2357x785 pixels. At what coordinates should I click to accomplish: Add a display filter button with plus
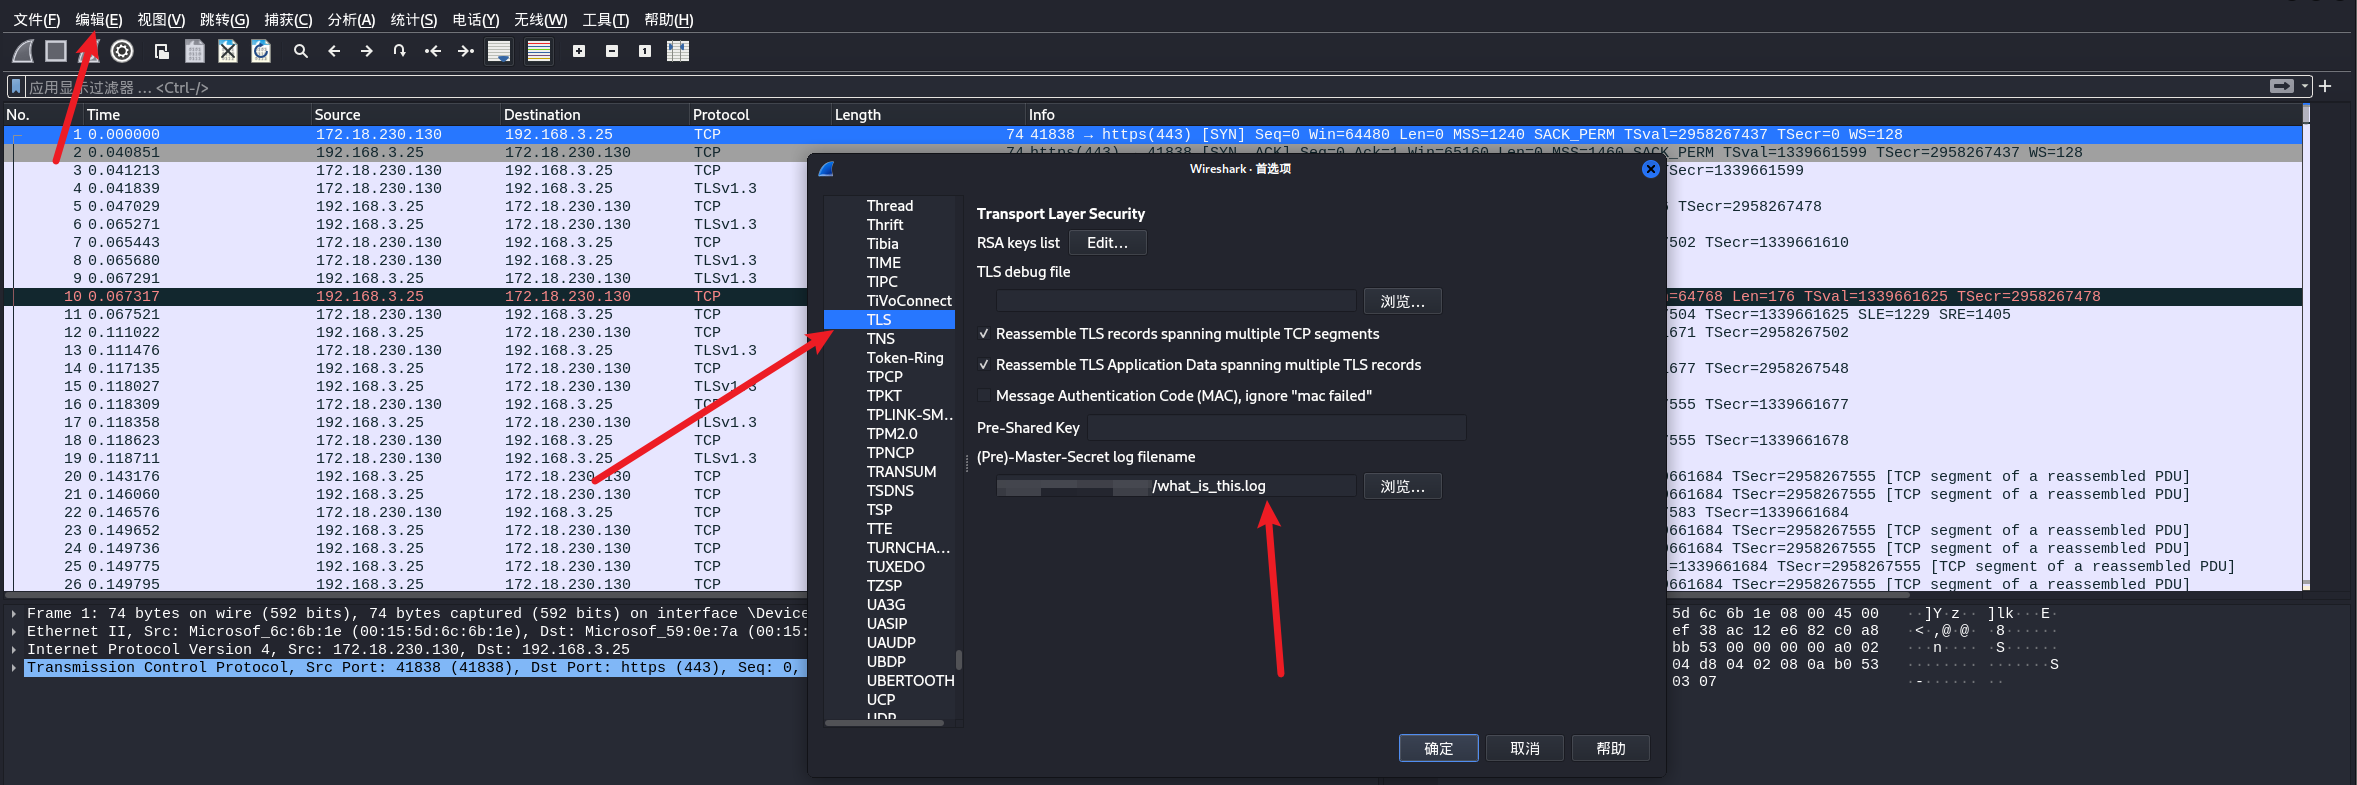click(x=2326, y=86)
